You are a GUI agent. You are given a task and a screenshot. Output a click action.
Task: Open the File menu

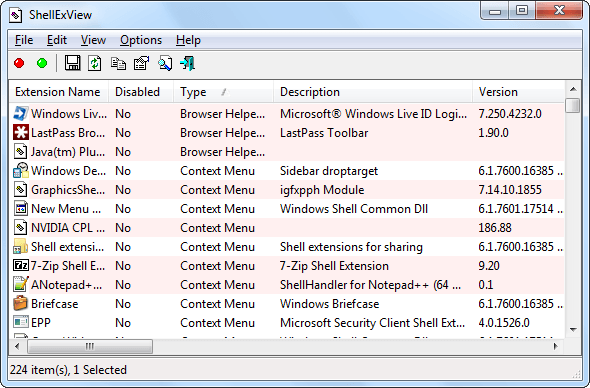(24, 40)
